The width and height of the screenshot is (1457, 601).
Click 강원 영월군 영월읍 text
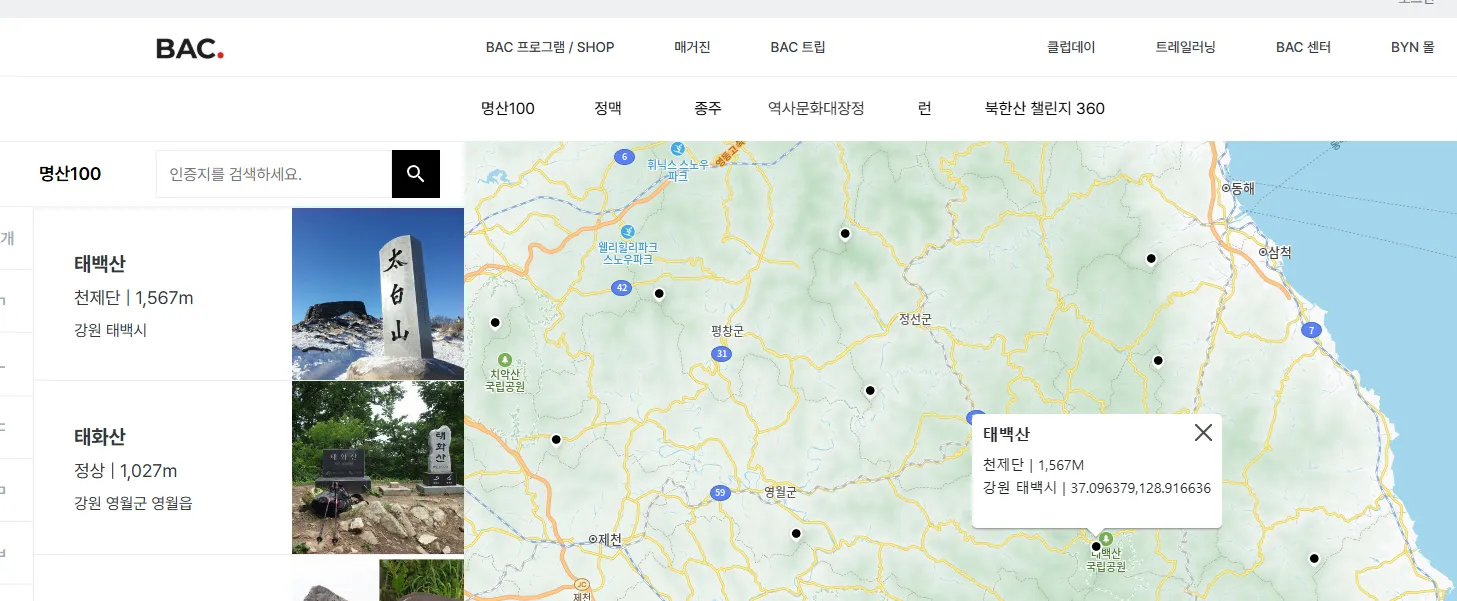tap(133, 503)
